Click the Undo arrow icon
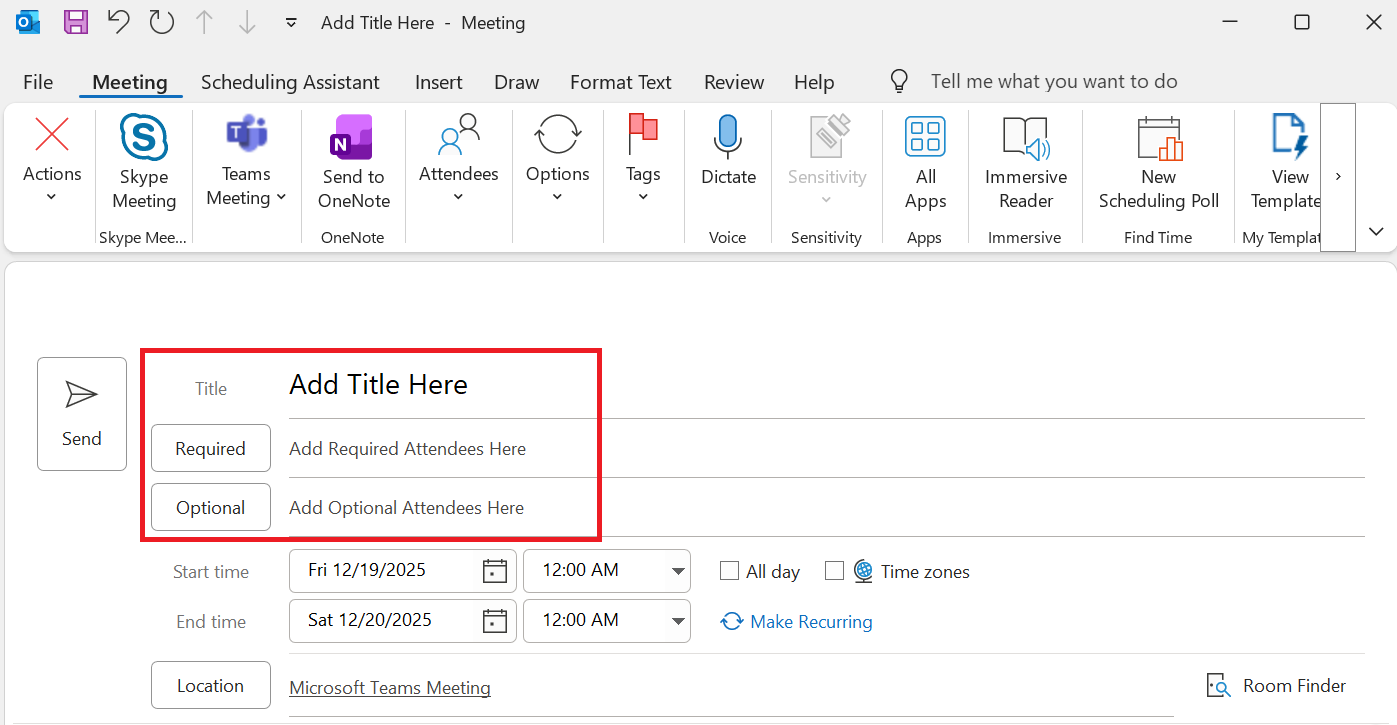Image resolution: width=1397 pixels, height=725 pixels. (x=118, y=22)
